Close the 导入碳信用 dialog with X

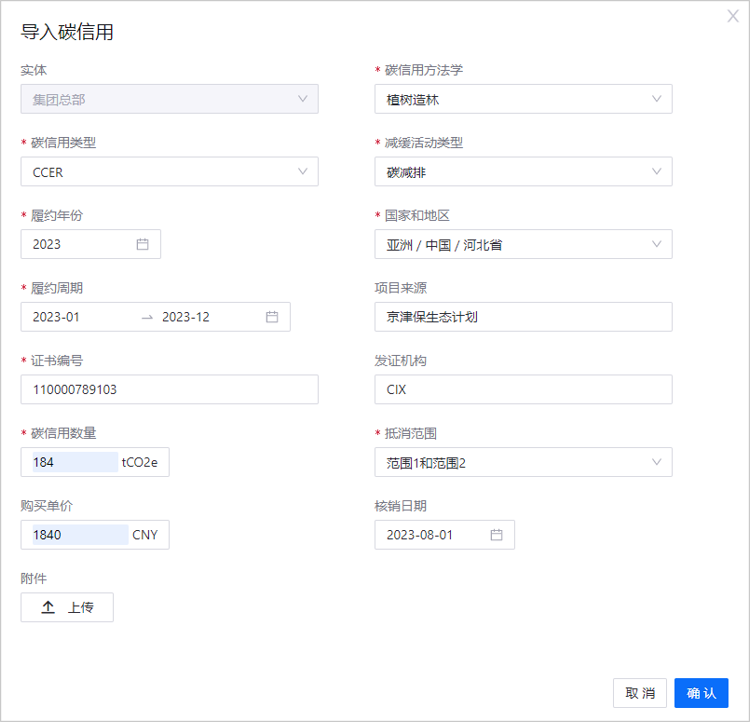pyautogui.click(x=733, y=16)
